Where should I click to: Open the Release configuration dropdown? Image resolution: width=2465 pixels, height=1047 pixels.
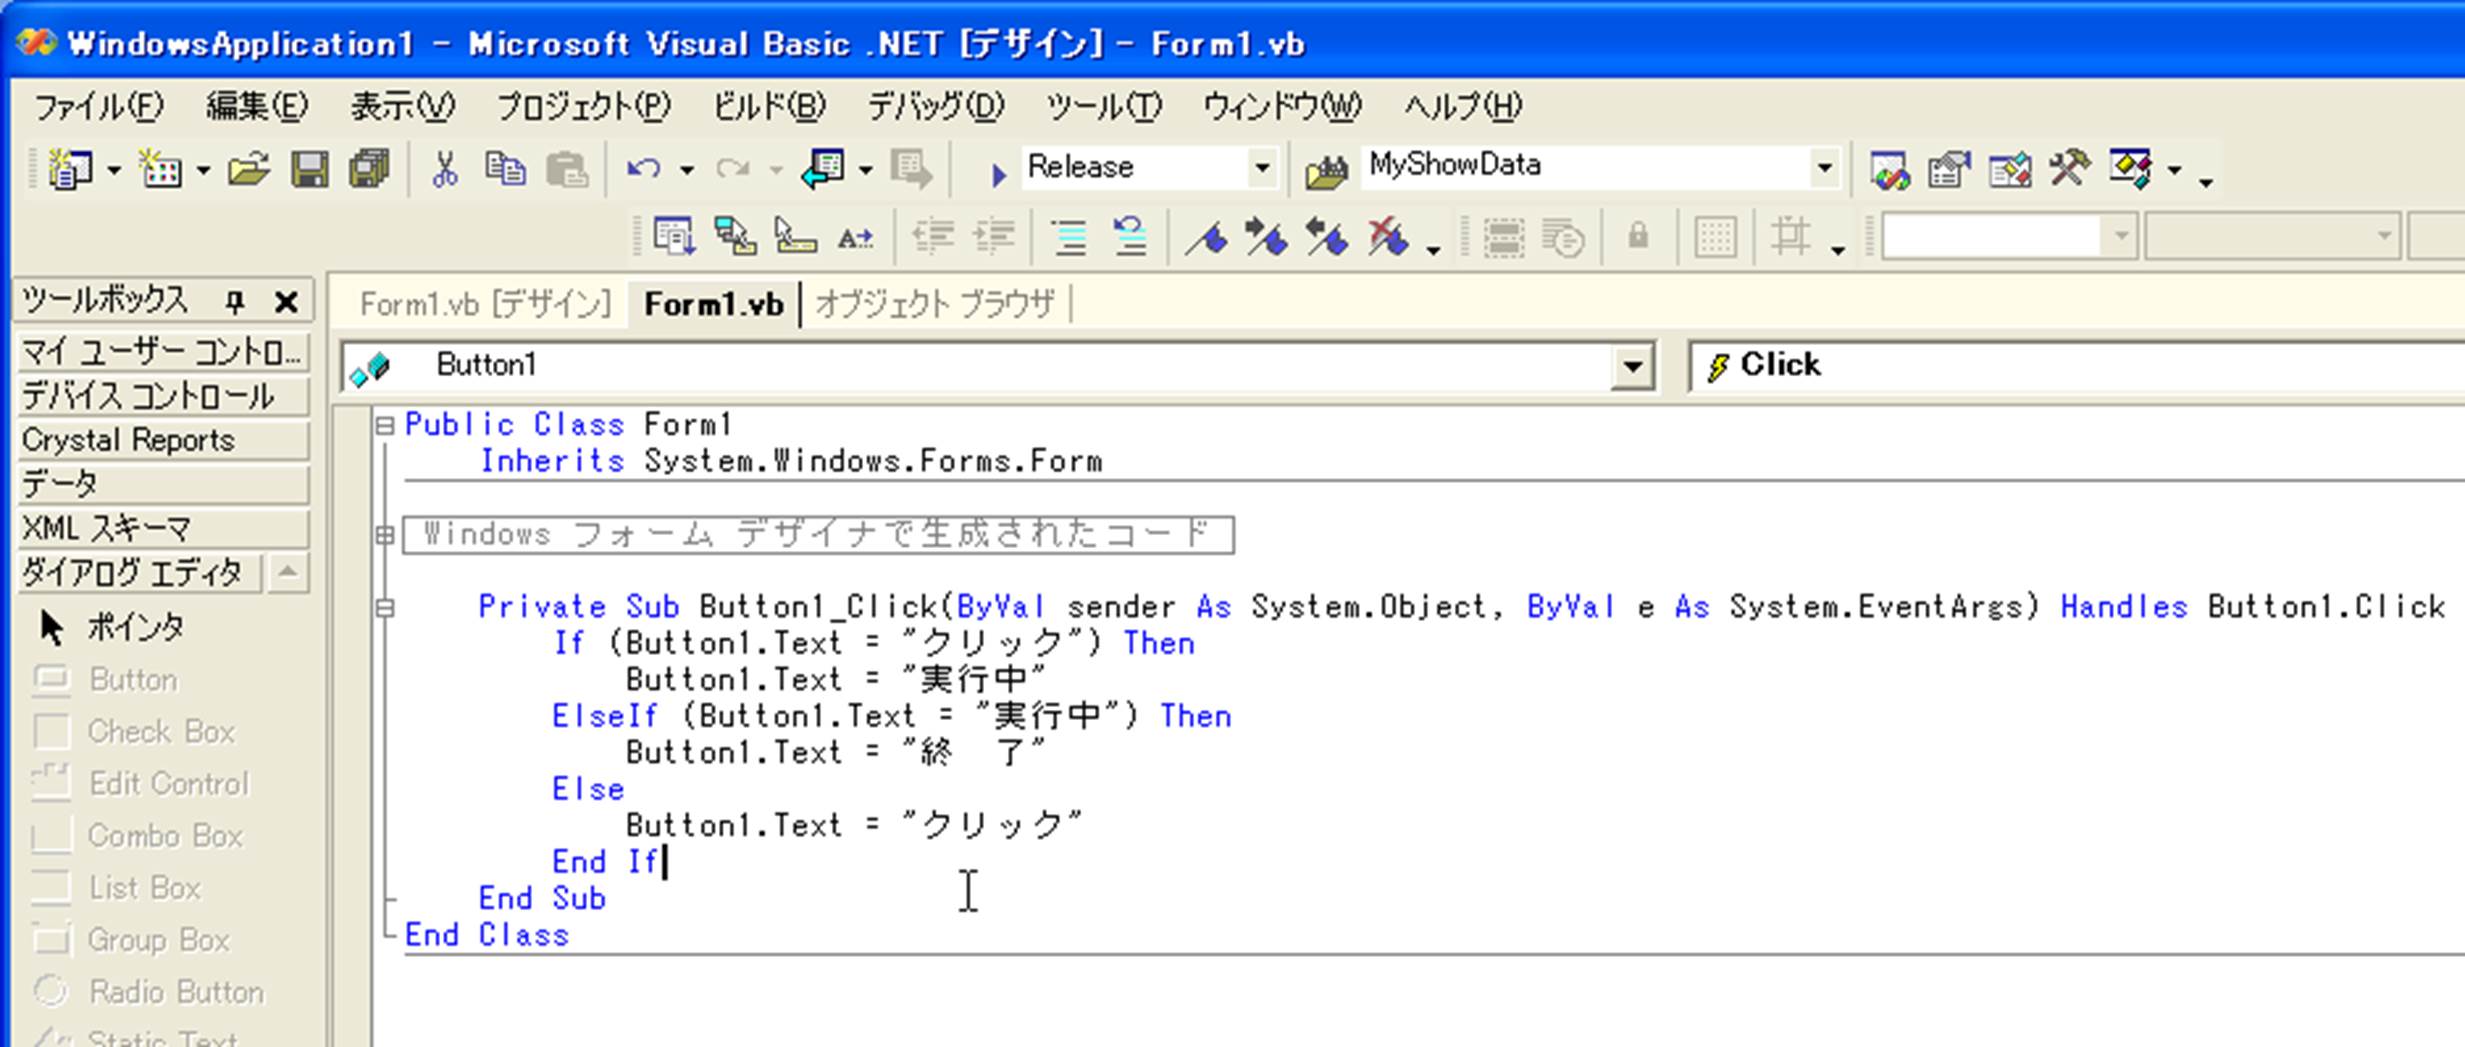[1262, 168]
